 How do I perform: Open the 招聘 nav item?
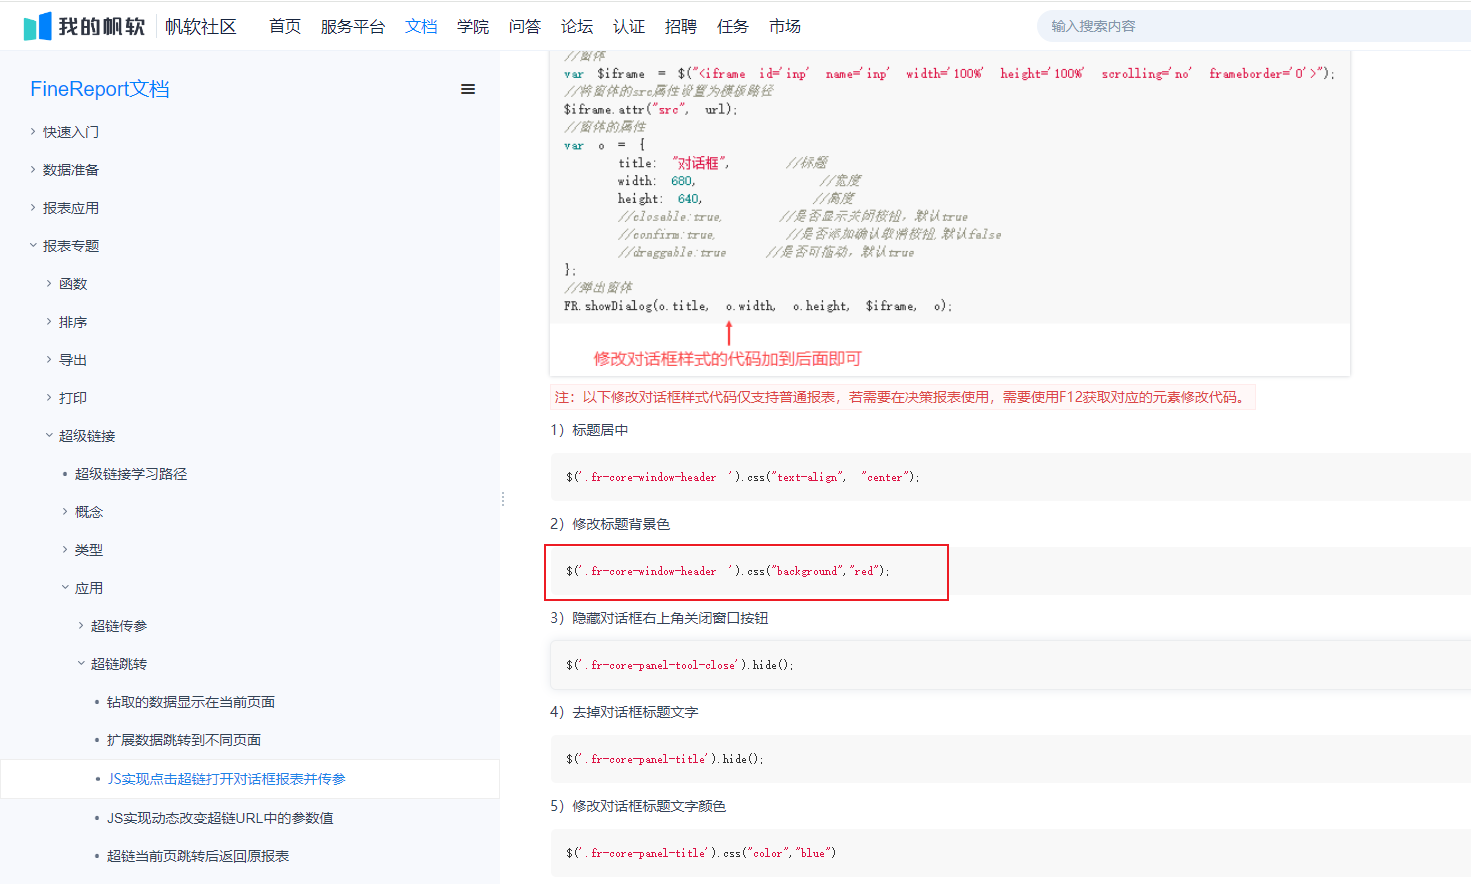681,26
